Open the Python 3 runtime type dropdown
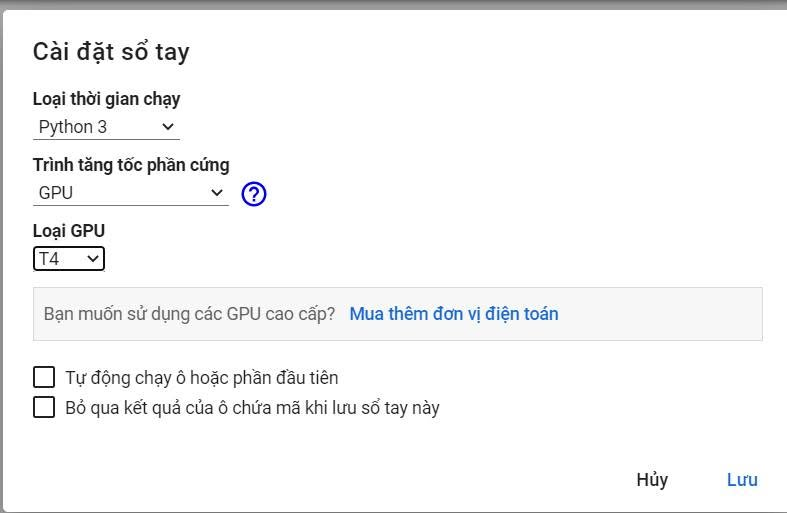This screenshot has height=513, width=787. click(x=106, y=127)
